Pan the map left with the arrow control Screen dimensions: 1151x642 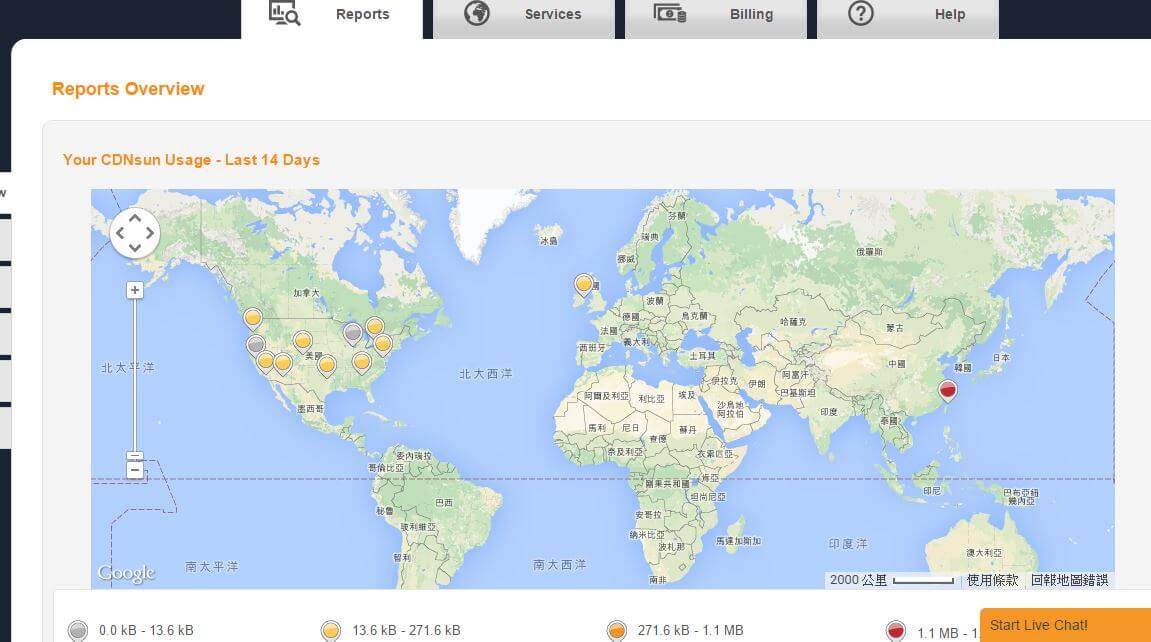click(120, 233)
